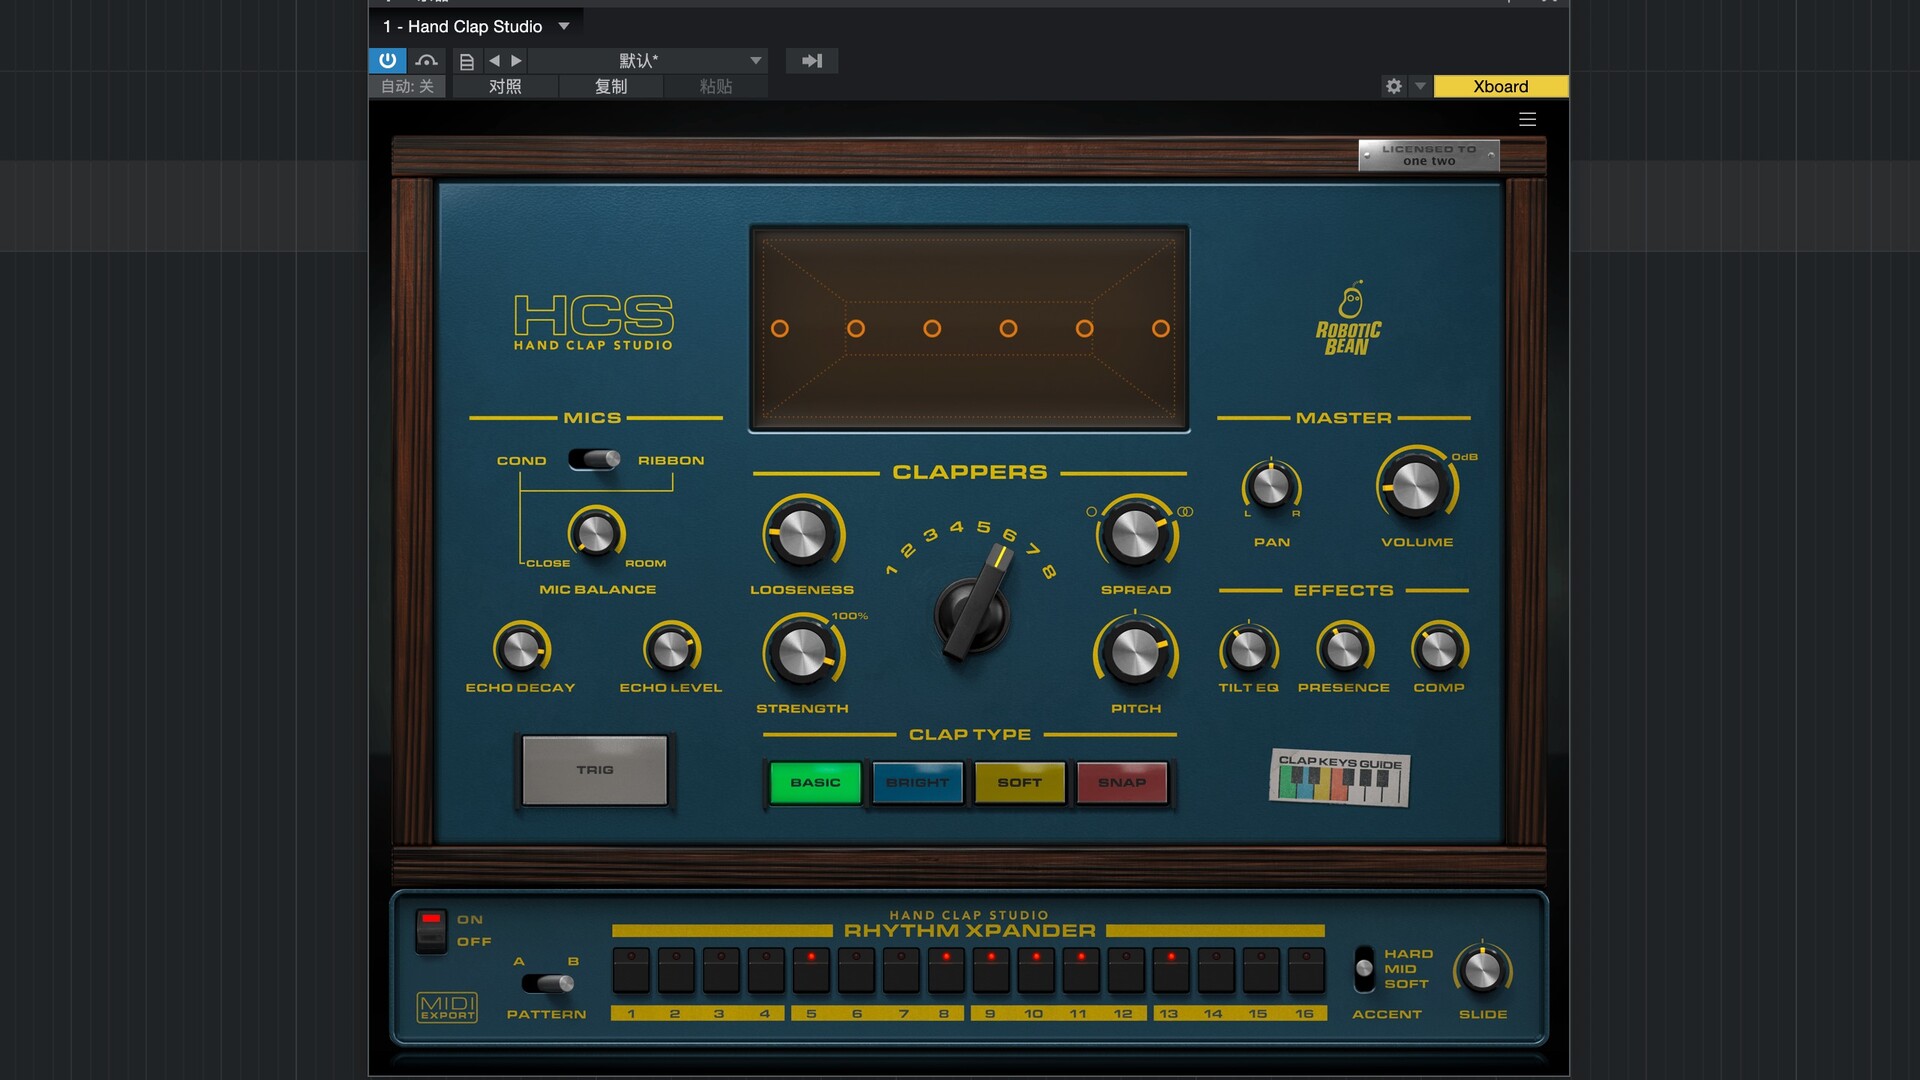
Task: Click the forward-to-end arrow icon
Action: point(812,61)
